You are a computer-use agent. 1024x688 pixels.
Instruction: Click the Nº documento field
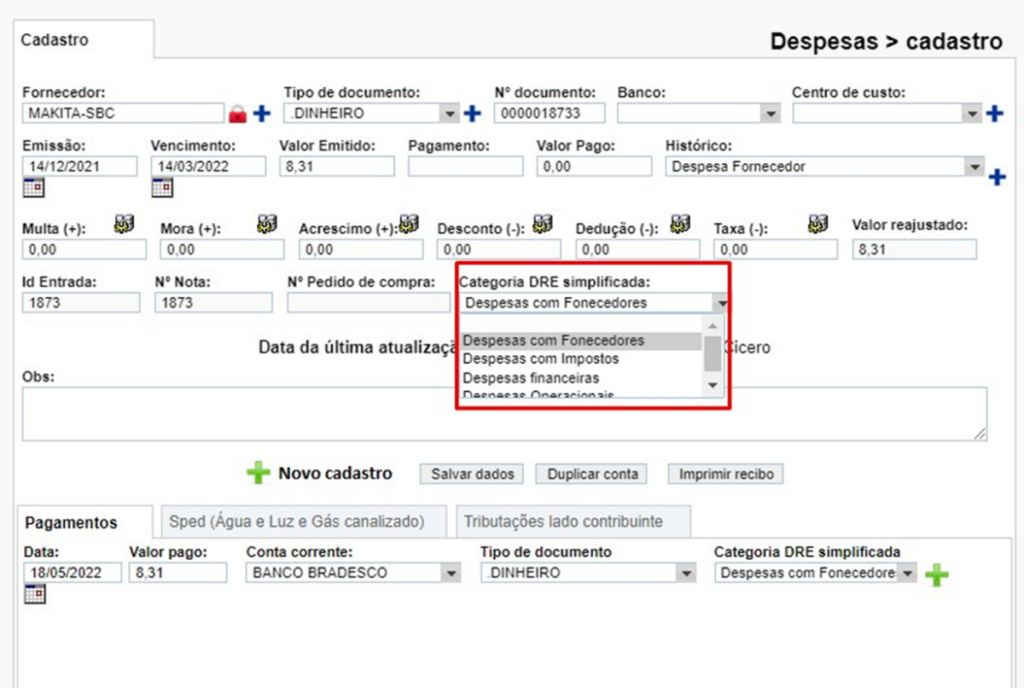(x=549, y=114)
